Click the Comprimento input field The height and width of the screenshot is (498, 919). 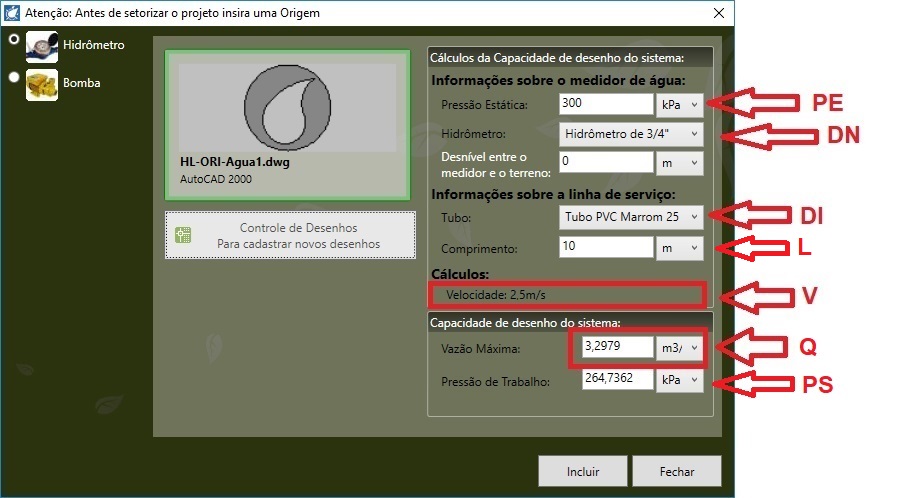coord(605,246)
